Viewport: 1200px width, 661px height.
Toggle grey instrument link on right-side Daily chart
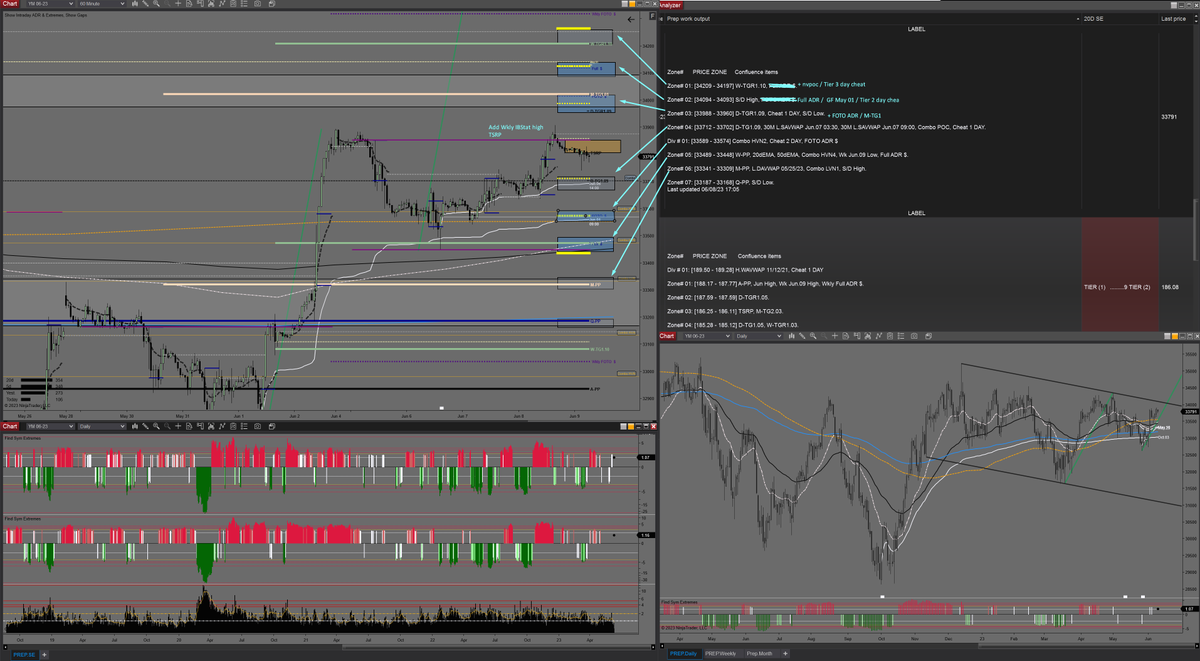click(1167, 336)
